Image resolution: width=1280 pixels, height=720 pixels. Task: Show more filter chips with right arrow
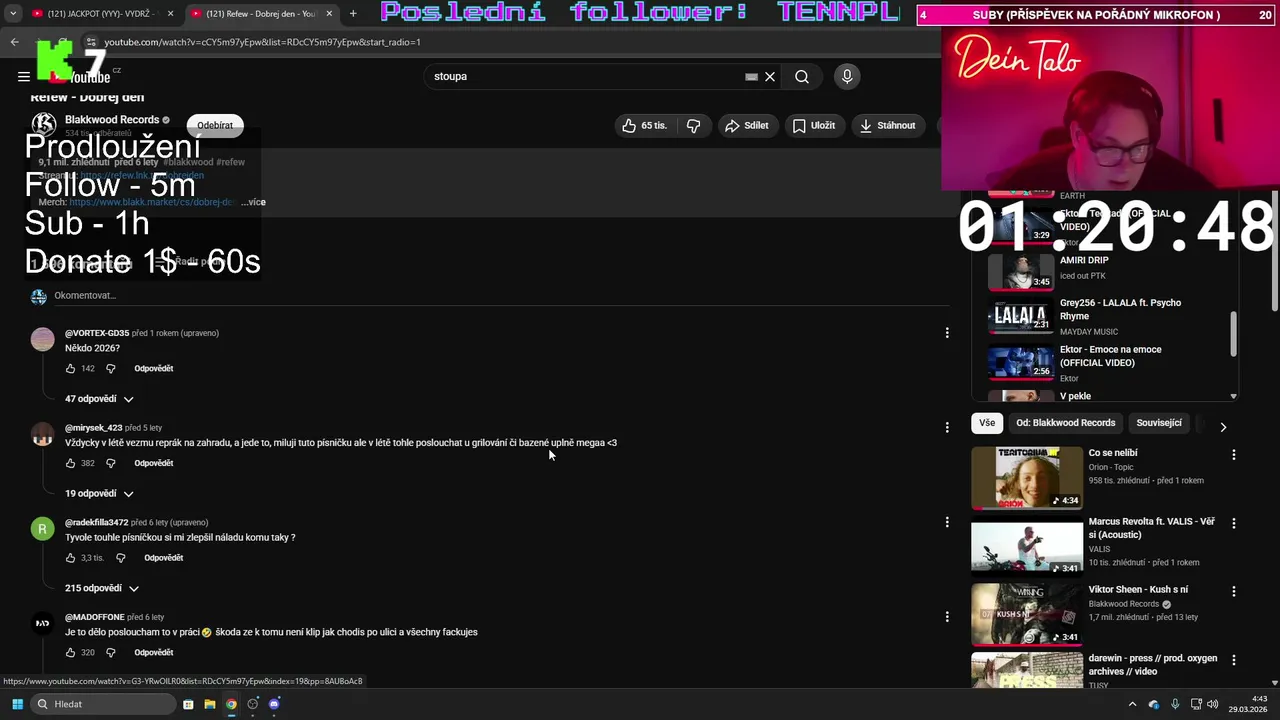(x=1223, y=427)
